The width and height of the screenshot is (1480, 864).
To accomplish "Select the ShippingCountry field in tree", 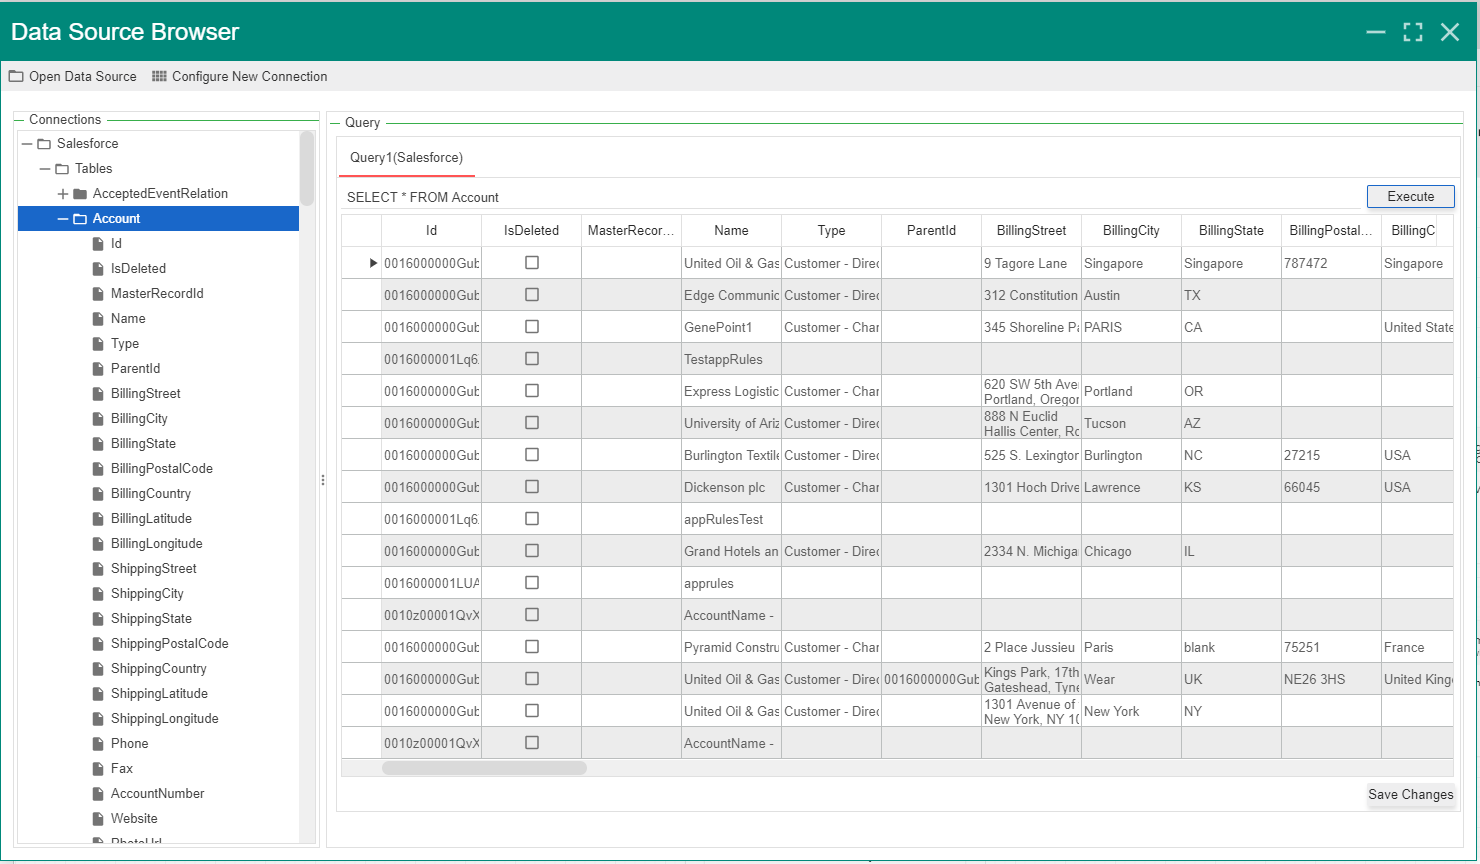I will click(159, 669).
